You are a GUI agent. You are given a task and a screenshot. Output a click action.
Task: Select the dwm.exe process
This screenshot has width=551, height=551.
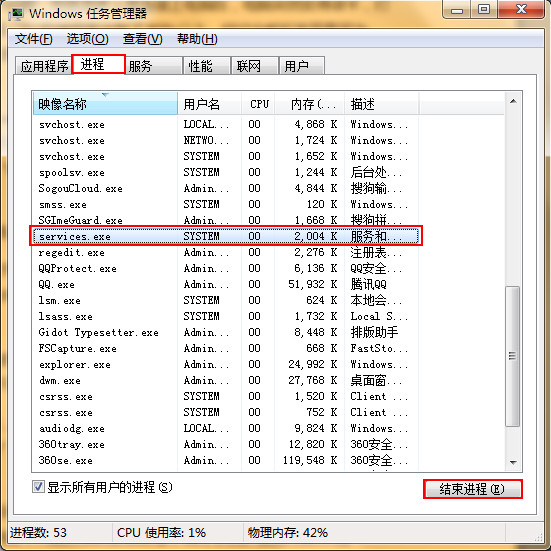pos(226,380)
